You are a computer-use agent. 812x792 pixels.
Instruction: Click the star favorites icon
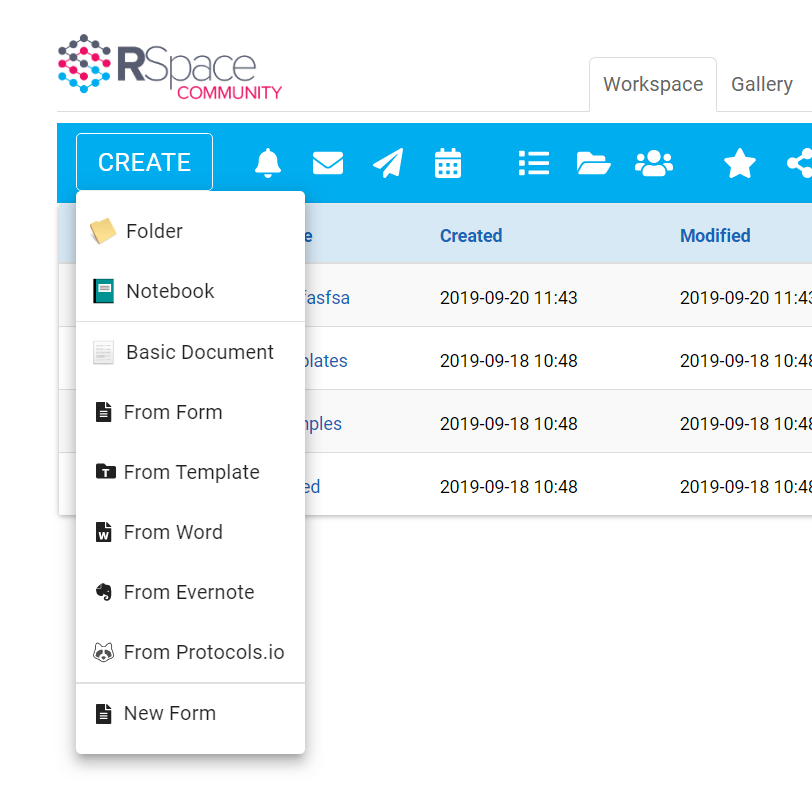click(740, 163)
